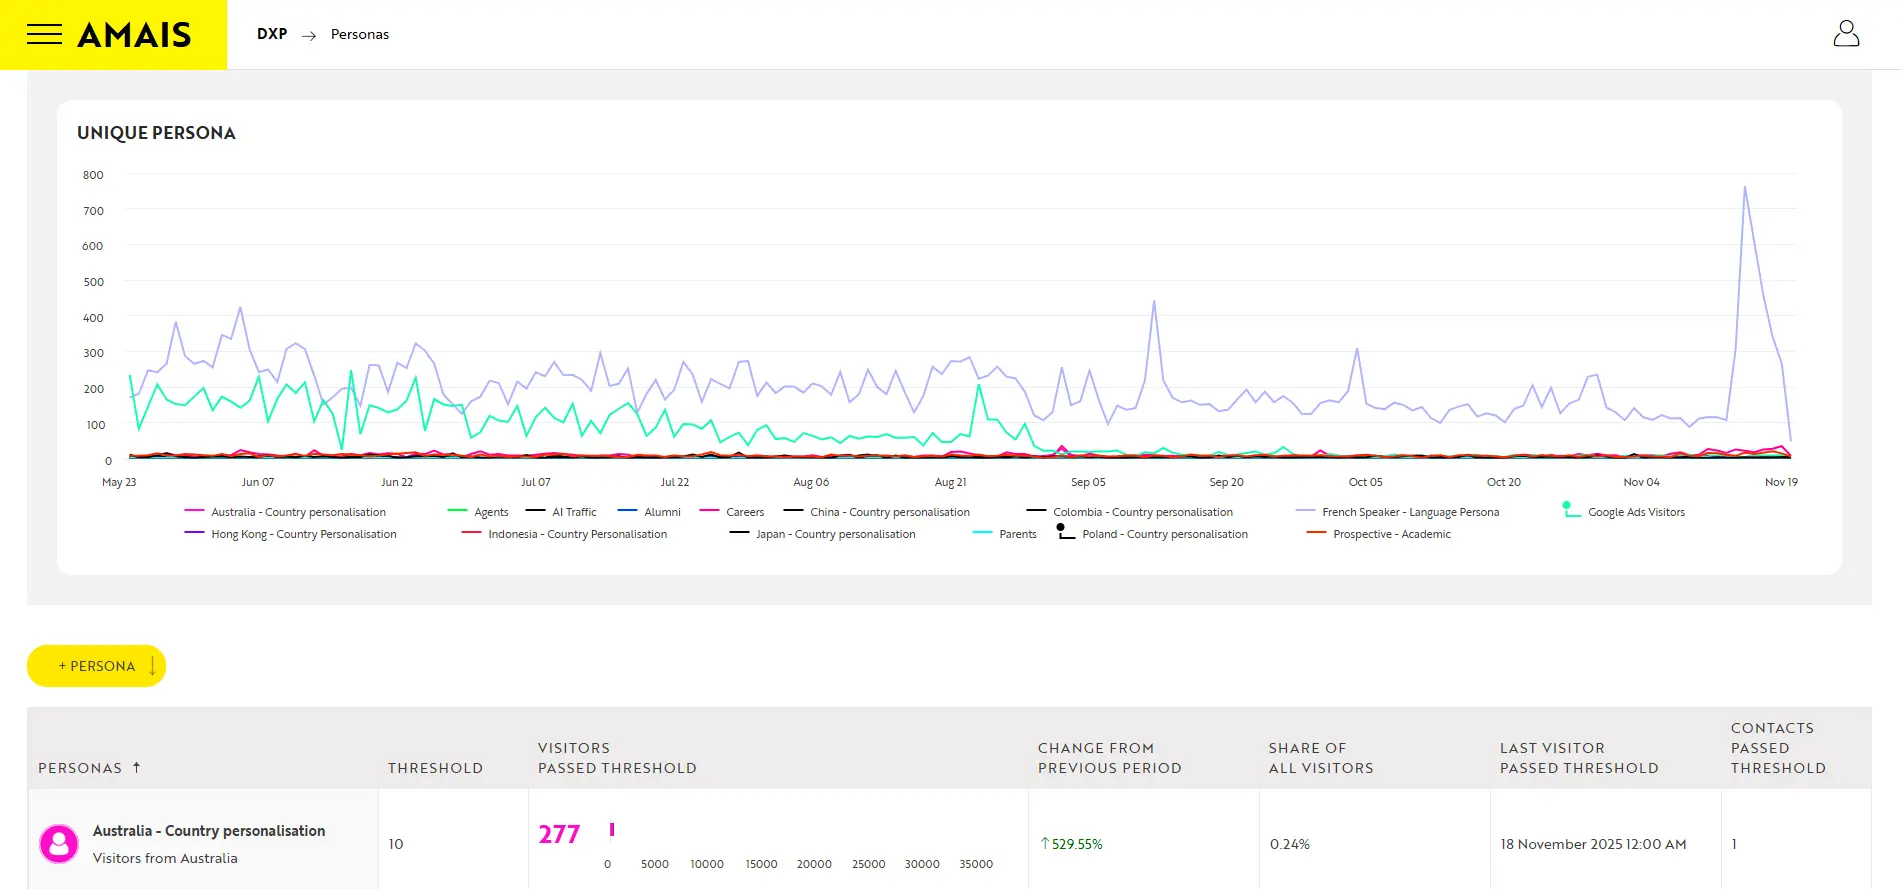Open the hamburger navigation menu
This screenshot has width=1903, height=889.
click(44, 35)
